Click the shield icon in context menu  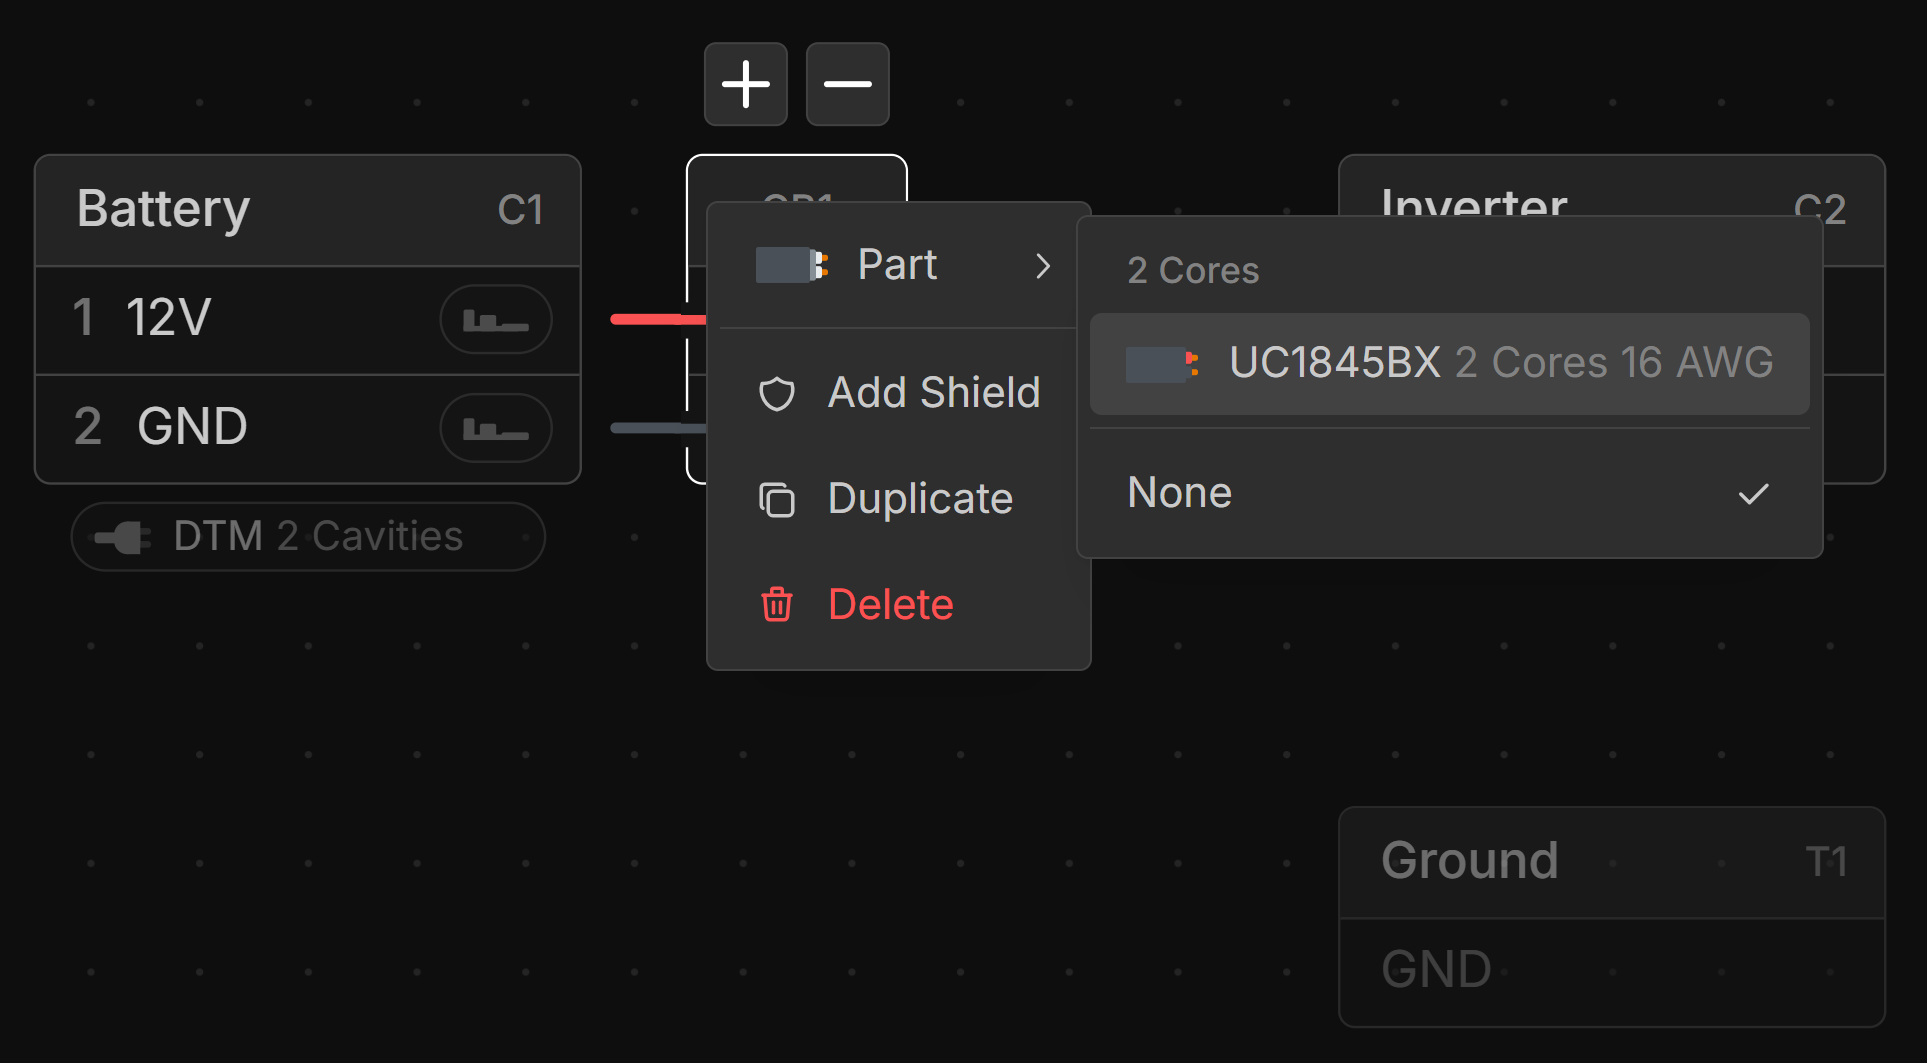777,394
